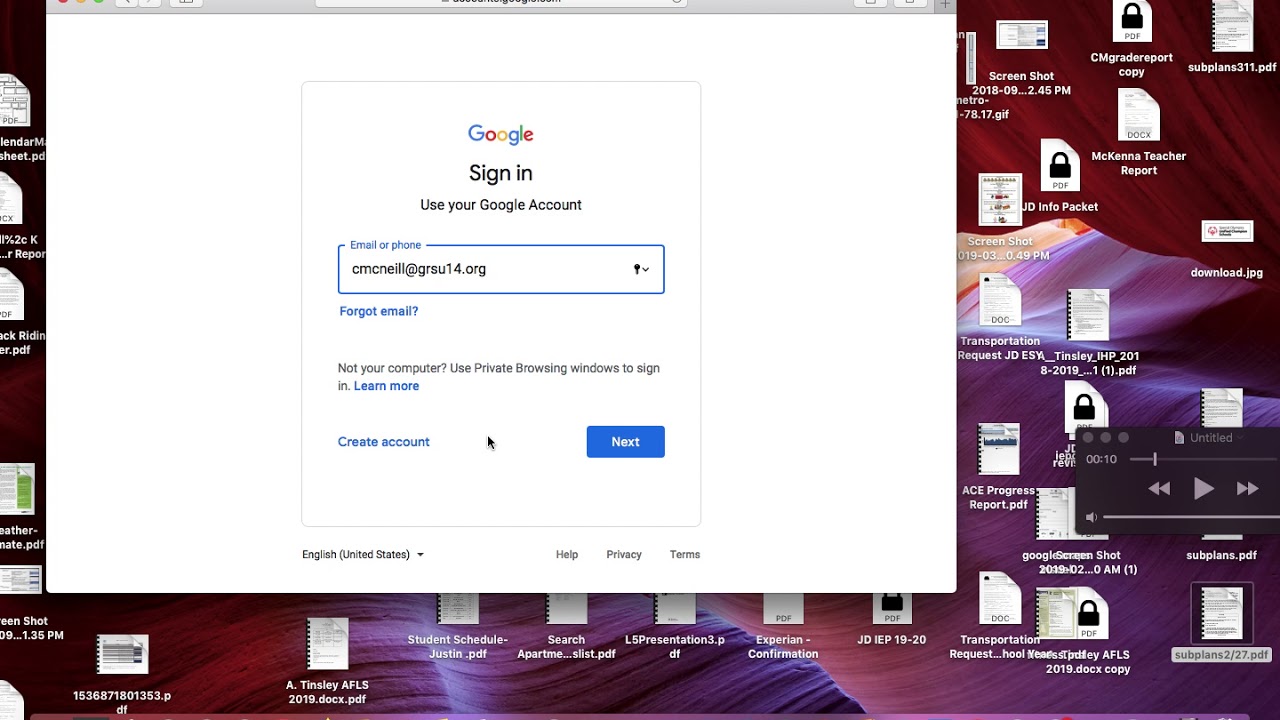The width and height of the screenshot is (1280, 720).
Task: Select the CMgradereport copy PDF icon
Action: tap(1132, 23)
